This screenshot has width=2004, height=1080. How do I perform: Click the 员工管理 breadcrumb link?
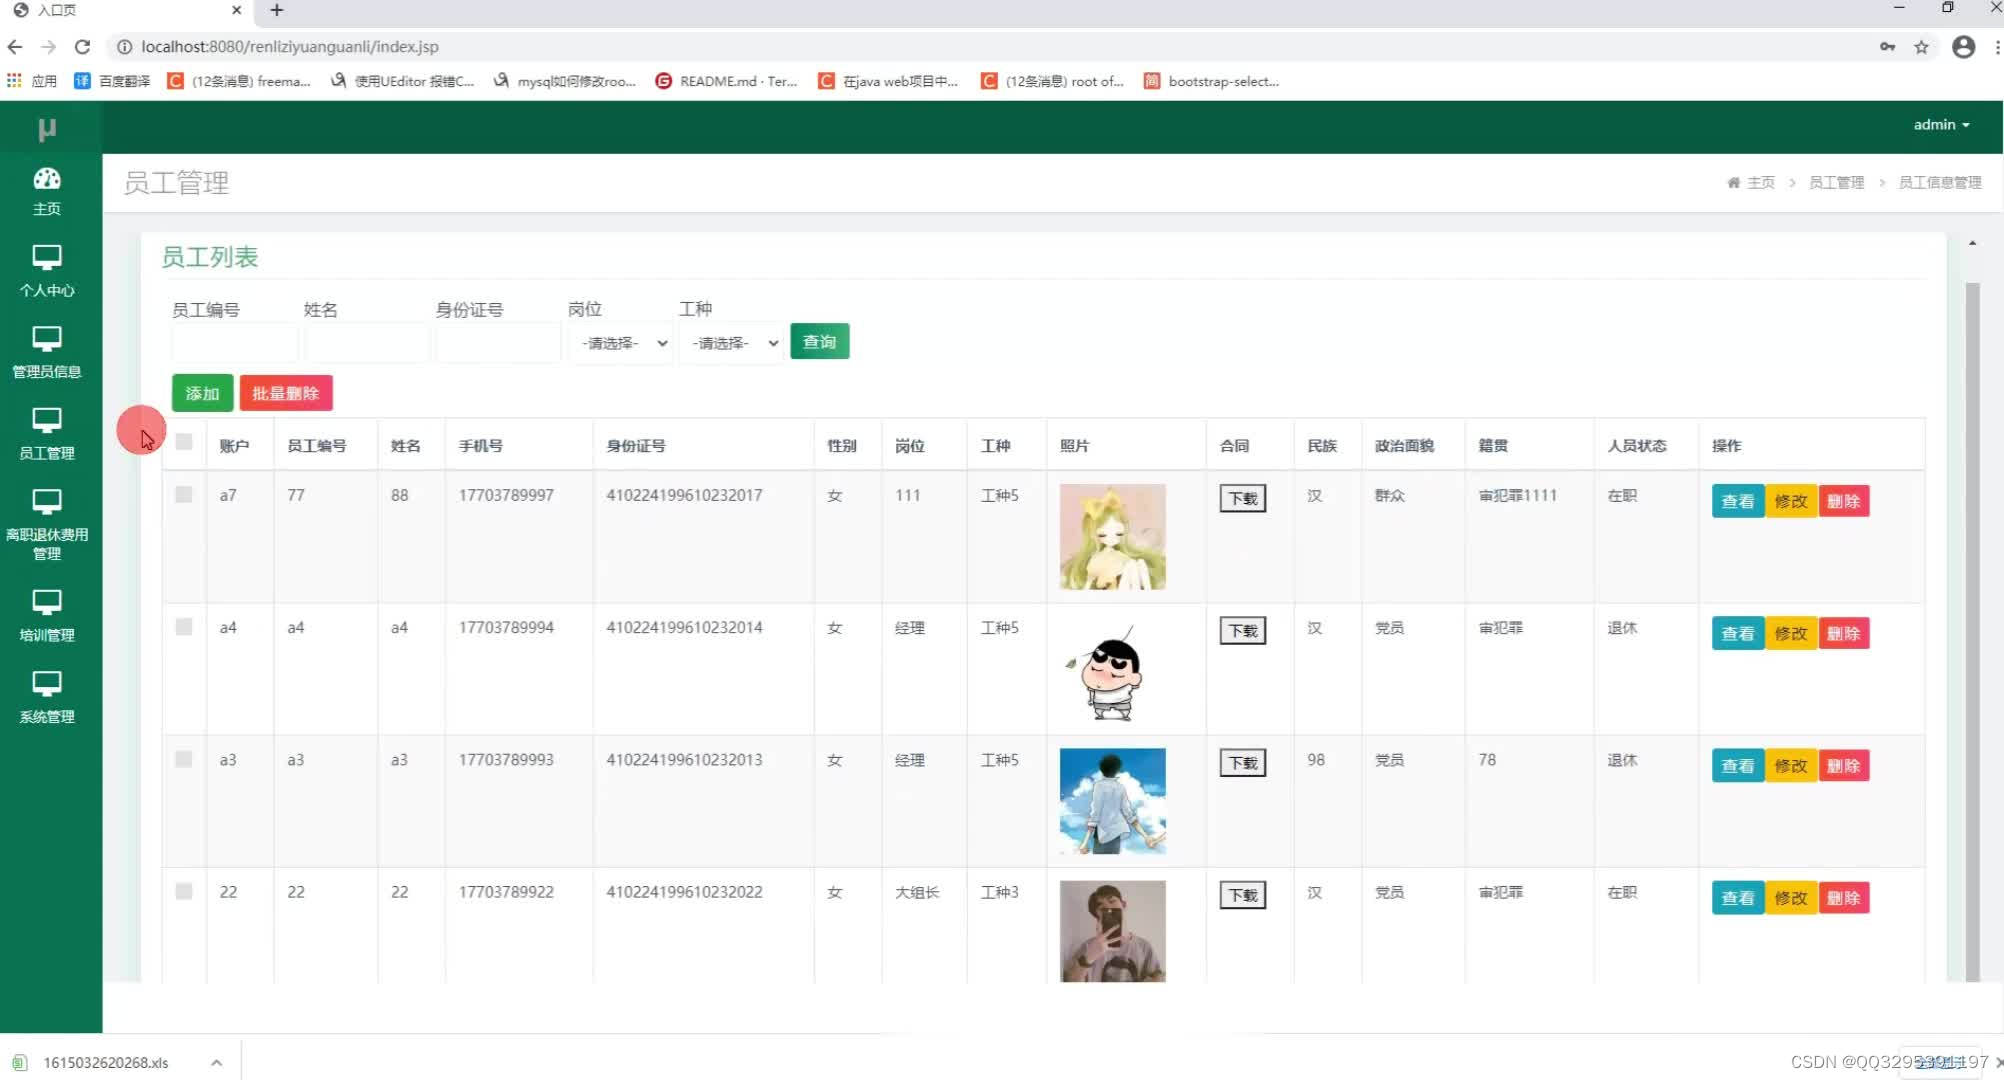click(x=1836, y=182)
